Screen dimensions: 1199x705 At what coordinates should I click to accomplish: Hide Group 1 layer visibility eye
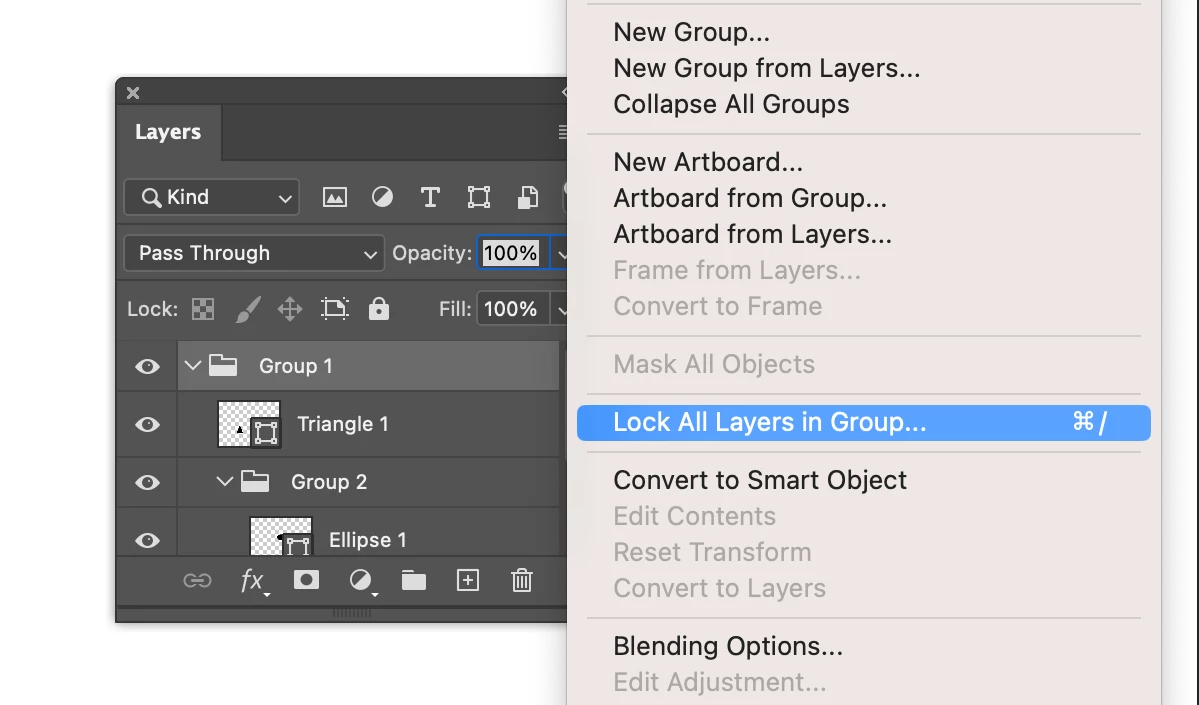148,366
